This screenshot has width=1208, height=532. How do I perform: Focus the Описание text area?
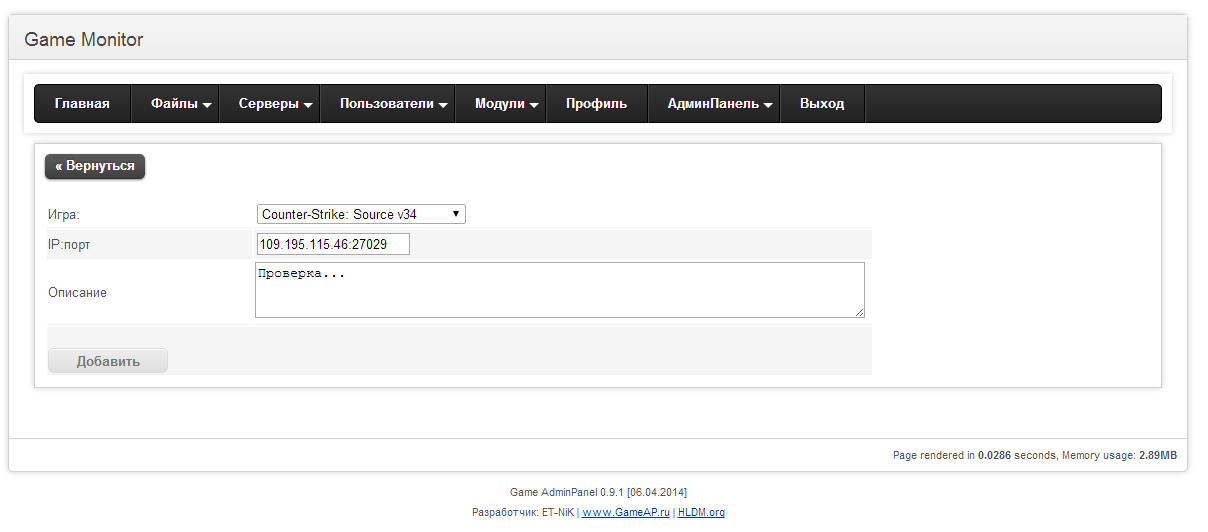(559, 290)
